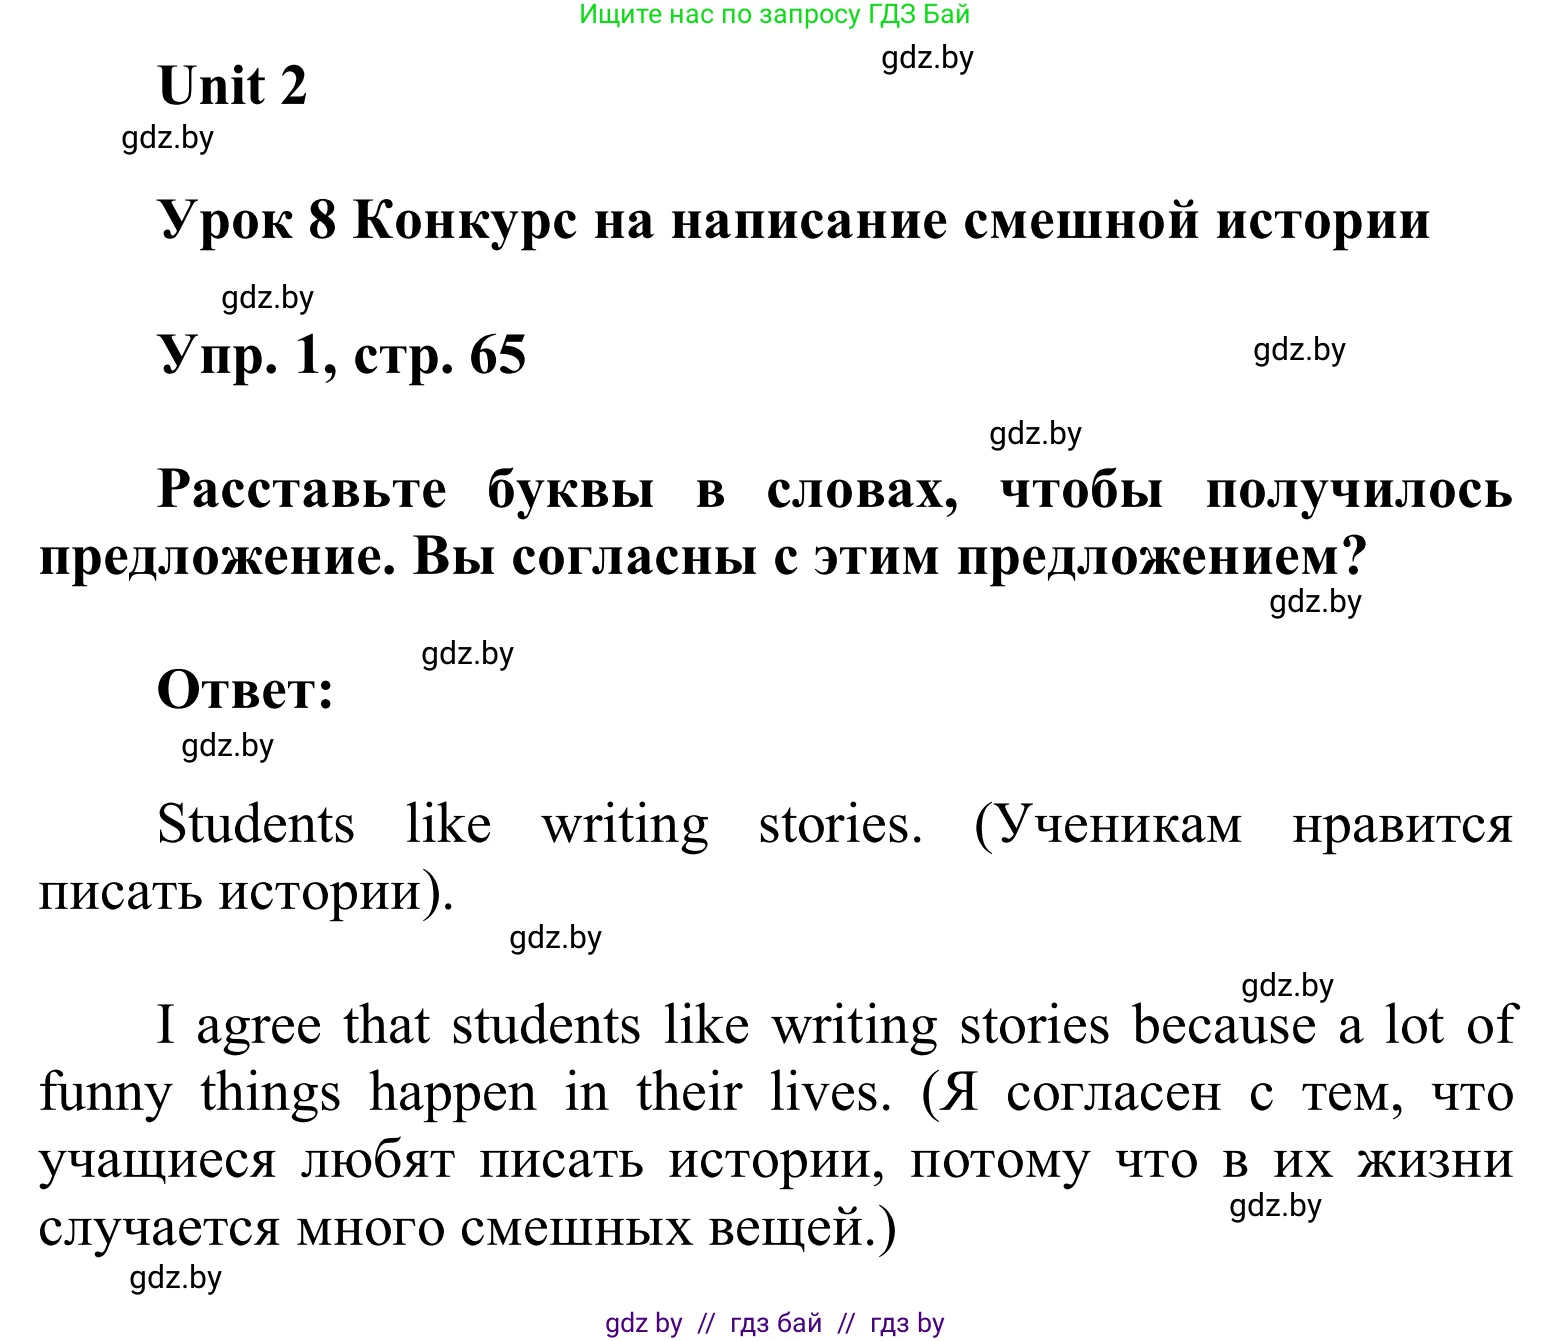Click the gdz.by watermark right of 'because'
Viewport: 1552px width, 1341px height.
[x=1288, y=986]
